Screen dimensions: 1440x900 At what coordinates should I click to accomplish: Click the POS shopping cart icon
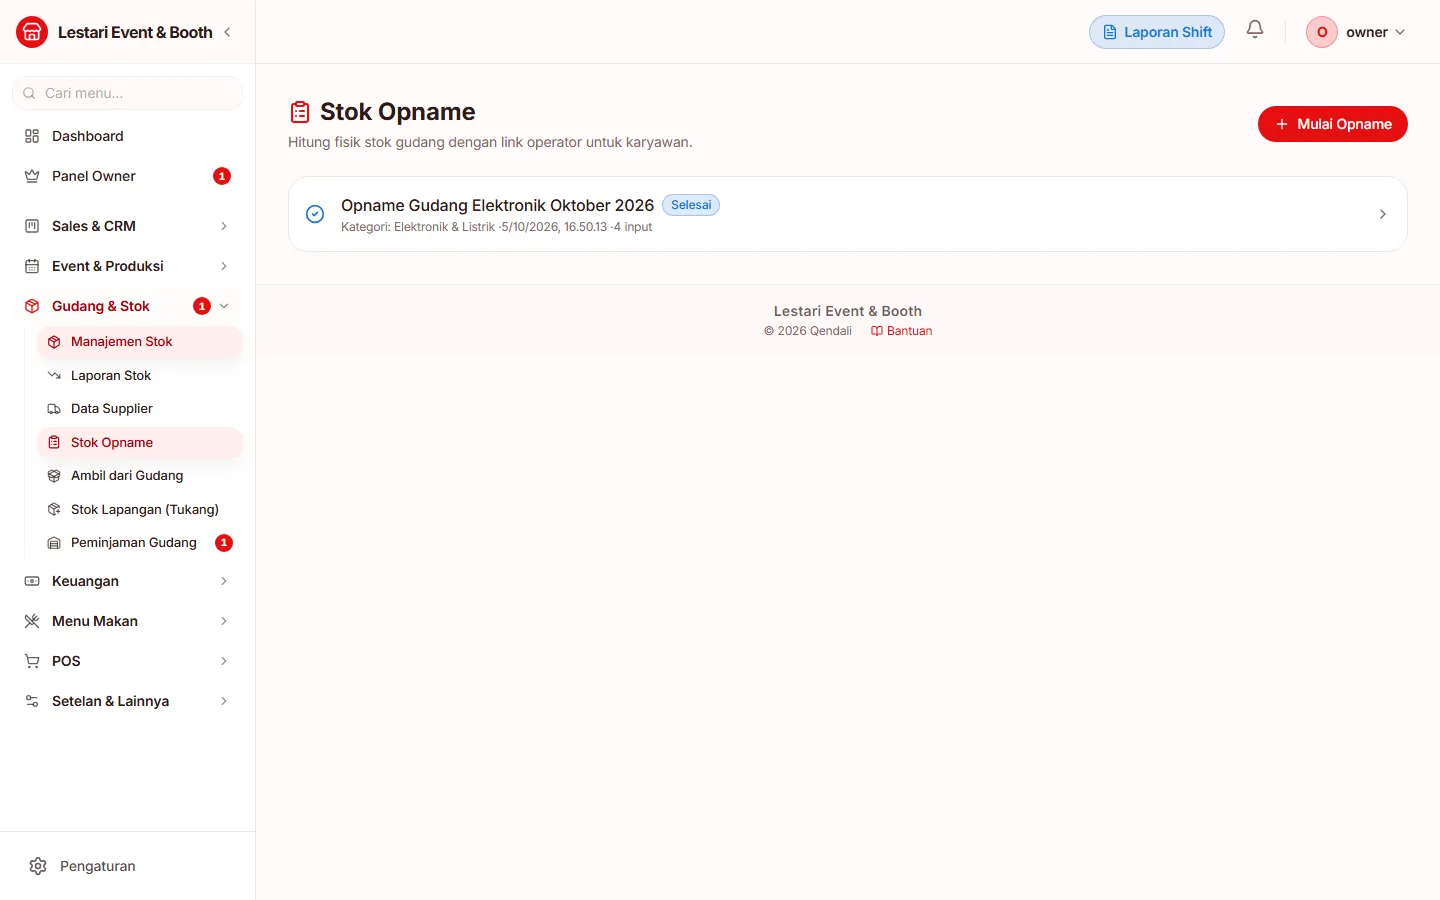pos(32,661)
